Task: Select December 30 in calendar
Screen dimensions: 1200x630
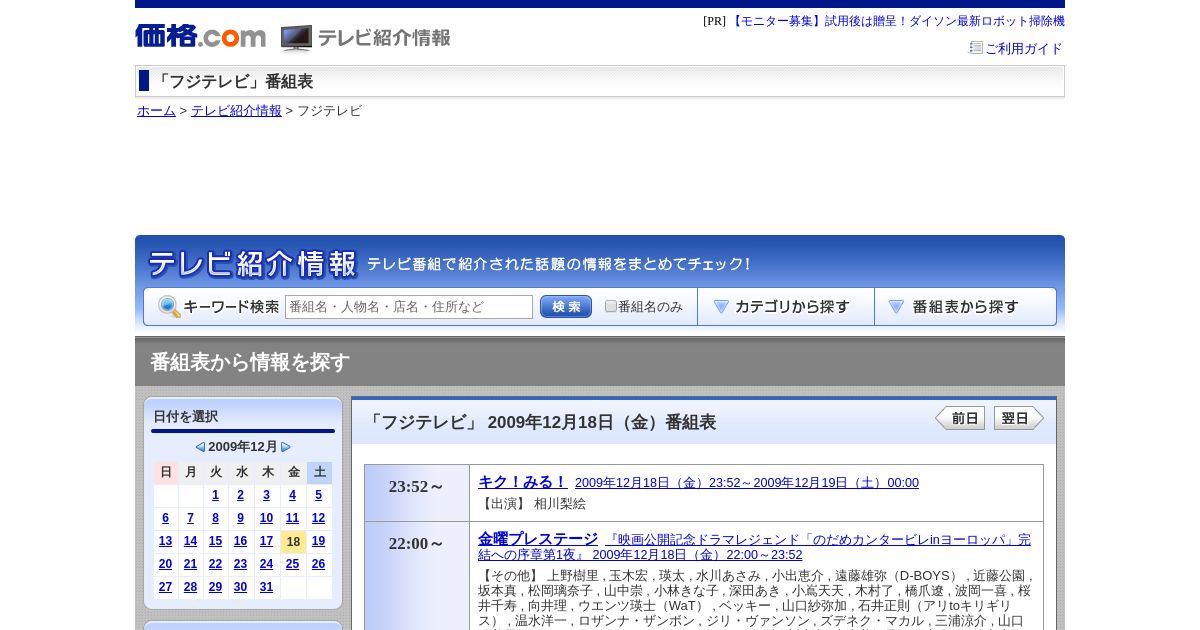Action: point(241,587)
